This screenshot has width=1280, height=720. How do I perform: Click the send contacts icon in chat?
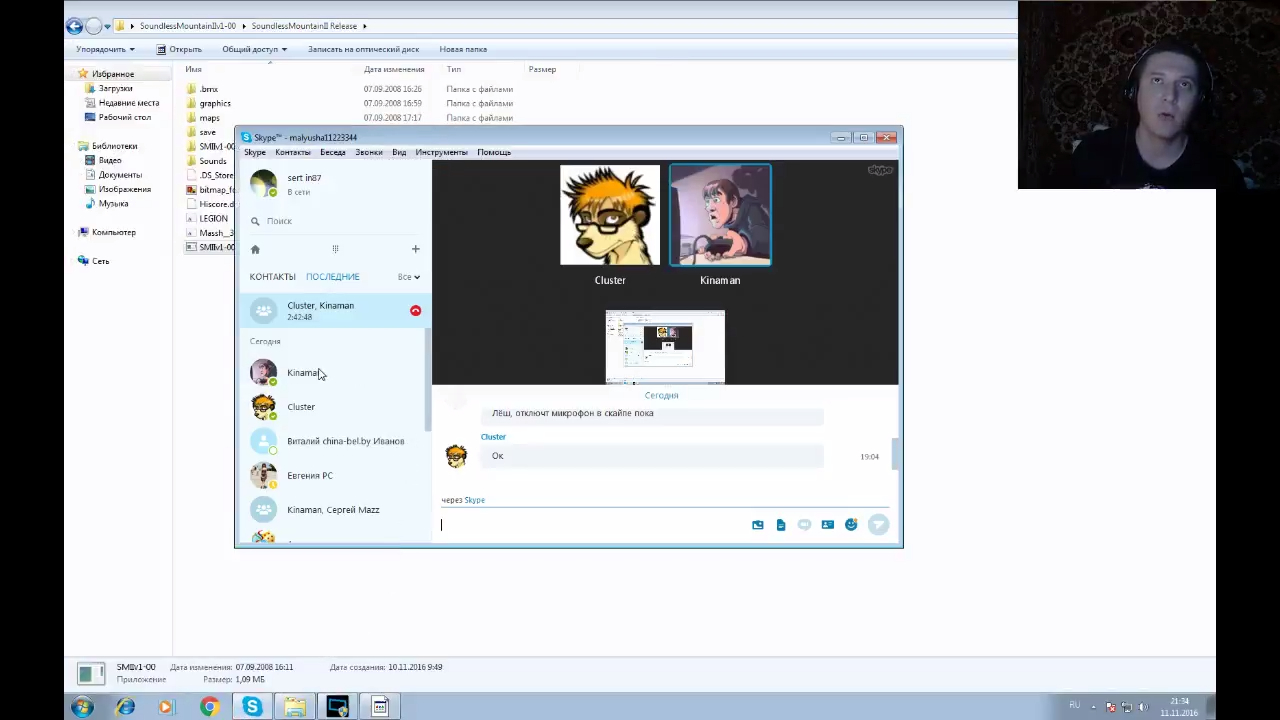point(827,525)
